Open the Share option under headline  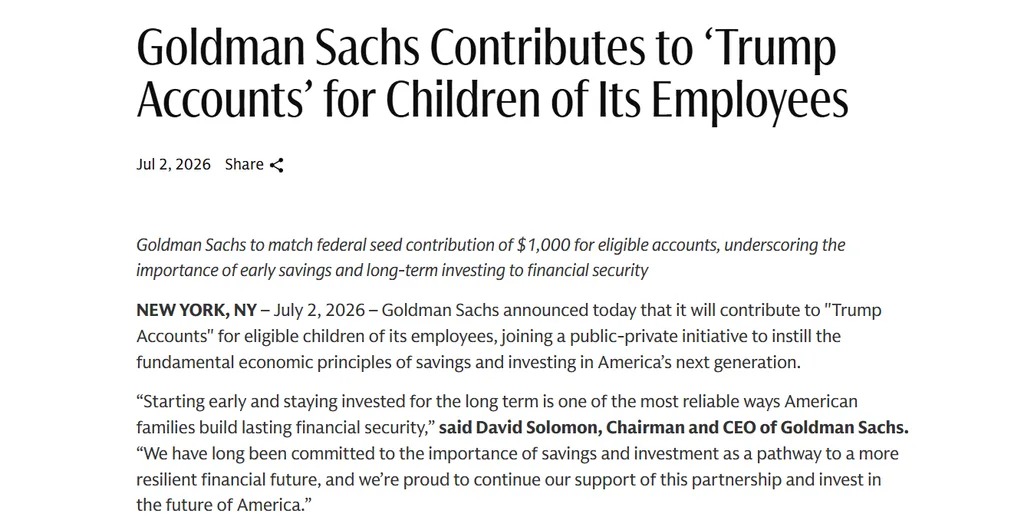pos(254,165)
